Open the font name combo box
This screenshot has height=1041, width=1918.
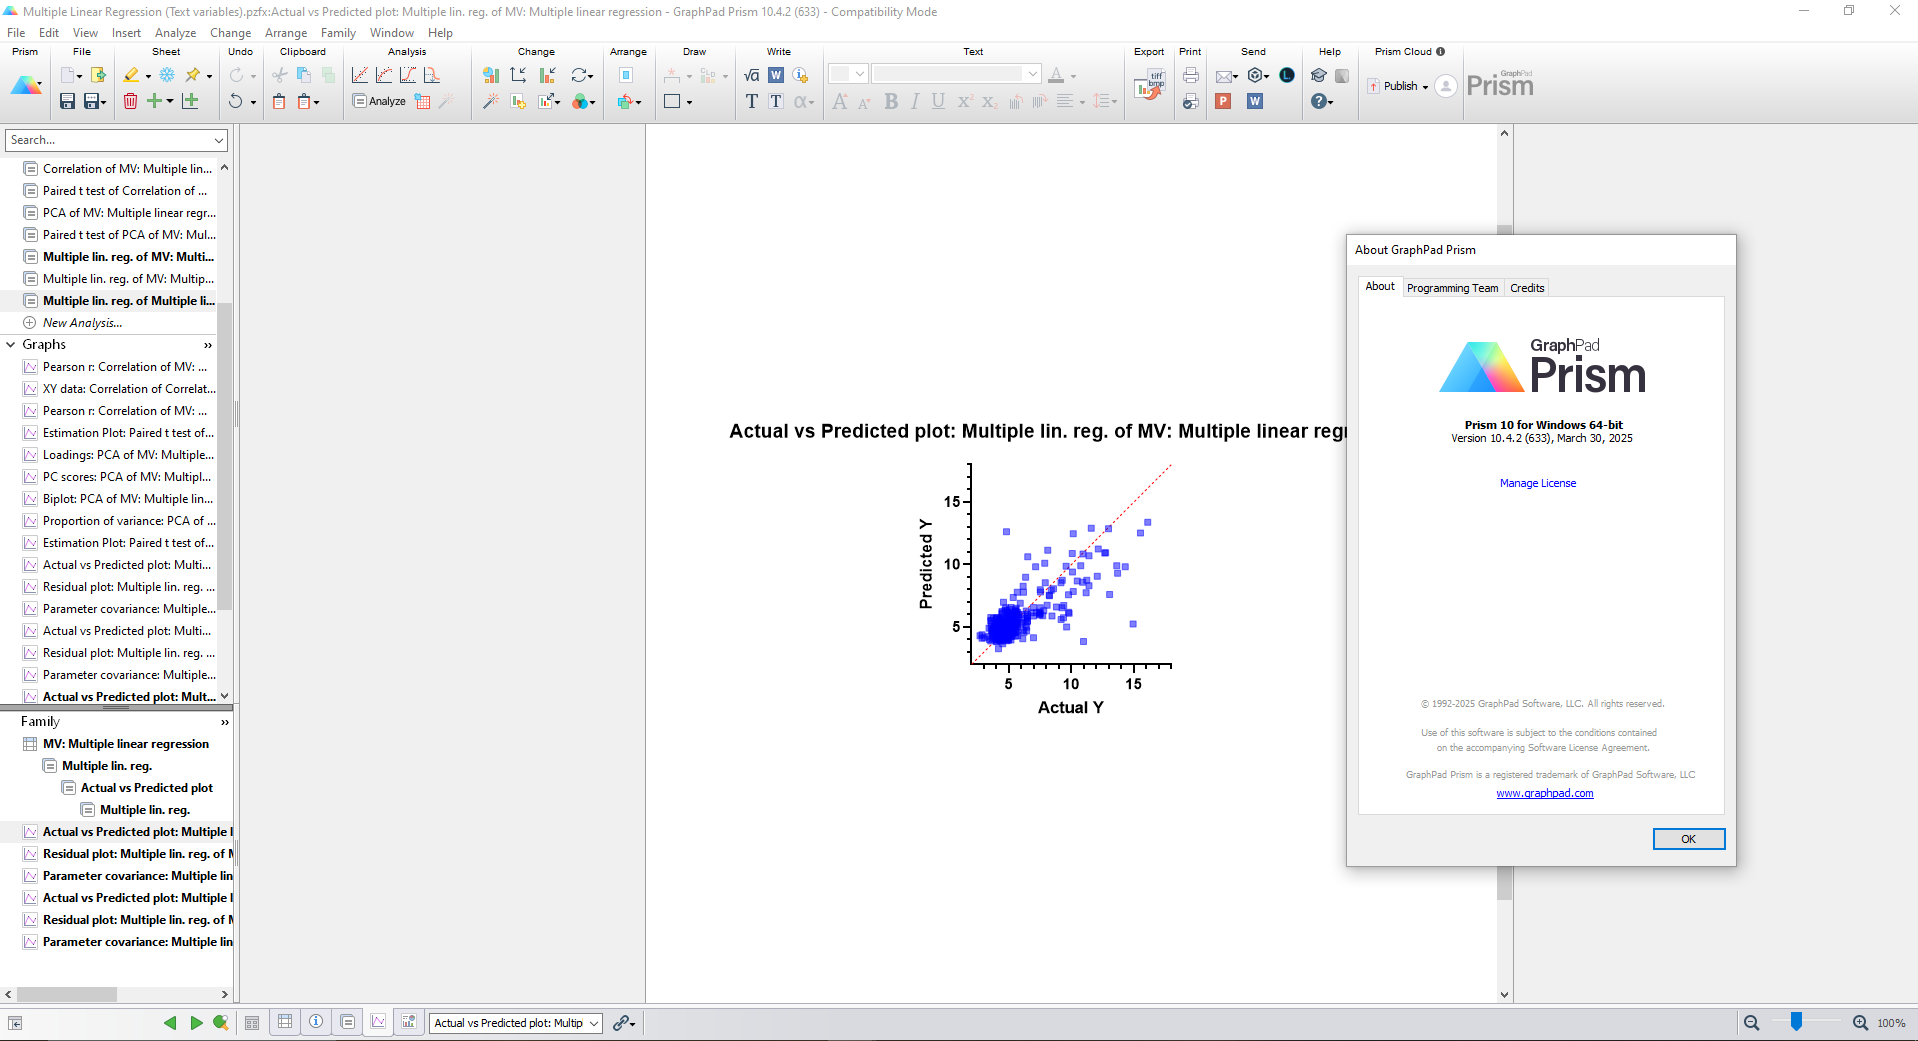tap(956, 74)
